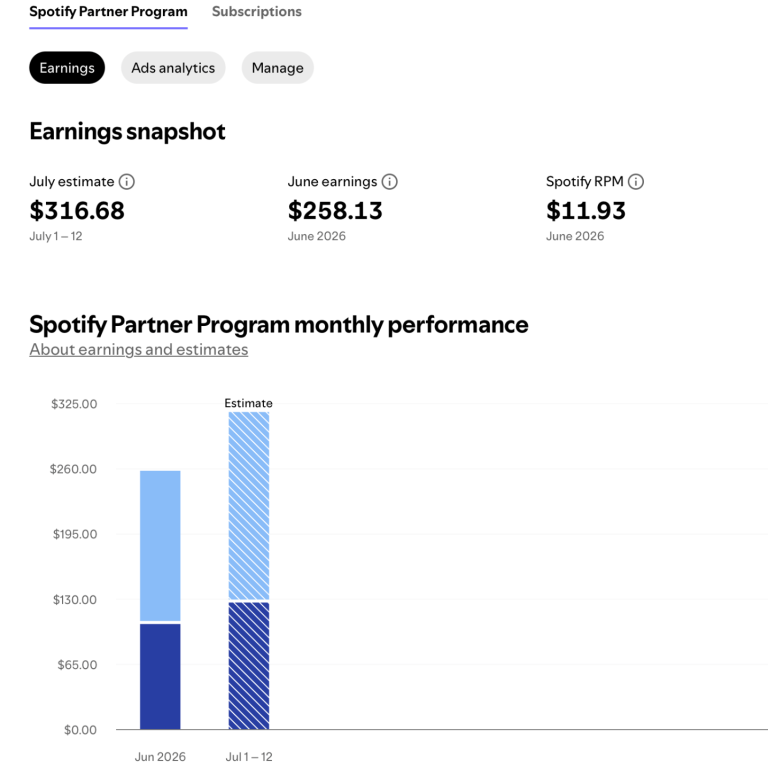
Task: Open the Spotify RPM info icon
Action: click(636, 182)
